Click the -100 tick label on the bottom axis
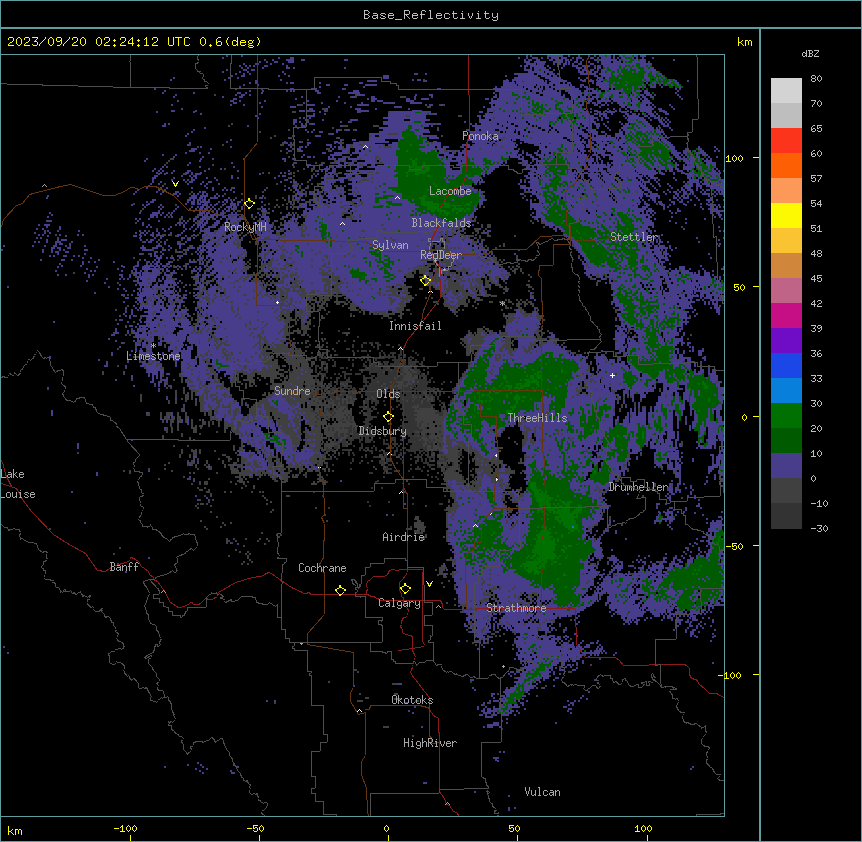This screenshot has height=842, width=862. pos(125,828)
